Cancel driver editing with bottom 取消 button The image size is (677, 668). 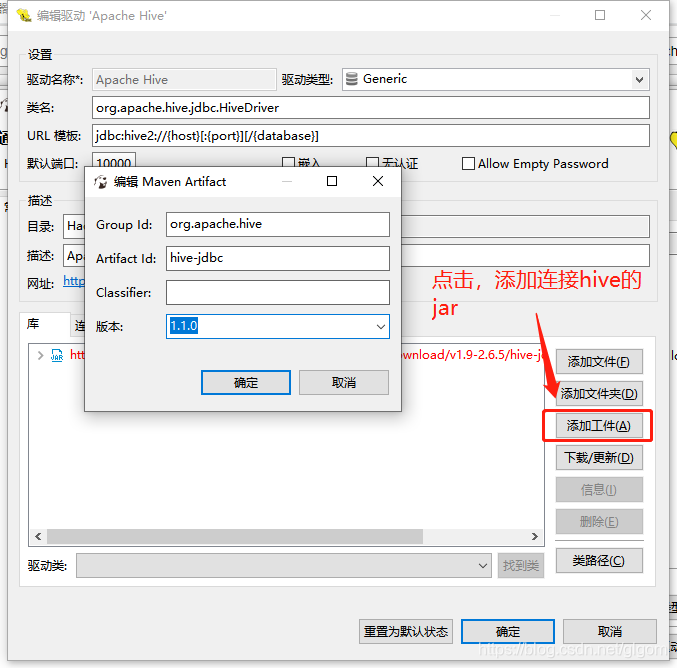(x=610, y=632)
